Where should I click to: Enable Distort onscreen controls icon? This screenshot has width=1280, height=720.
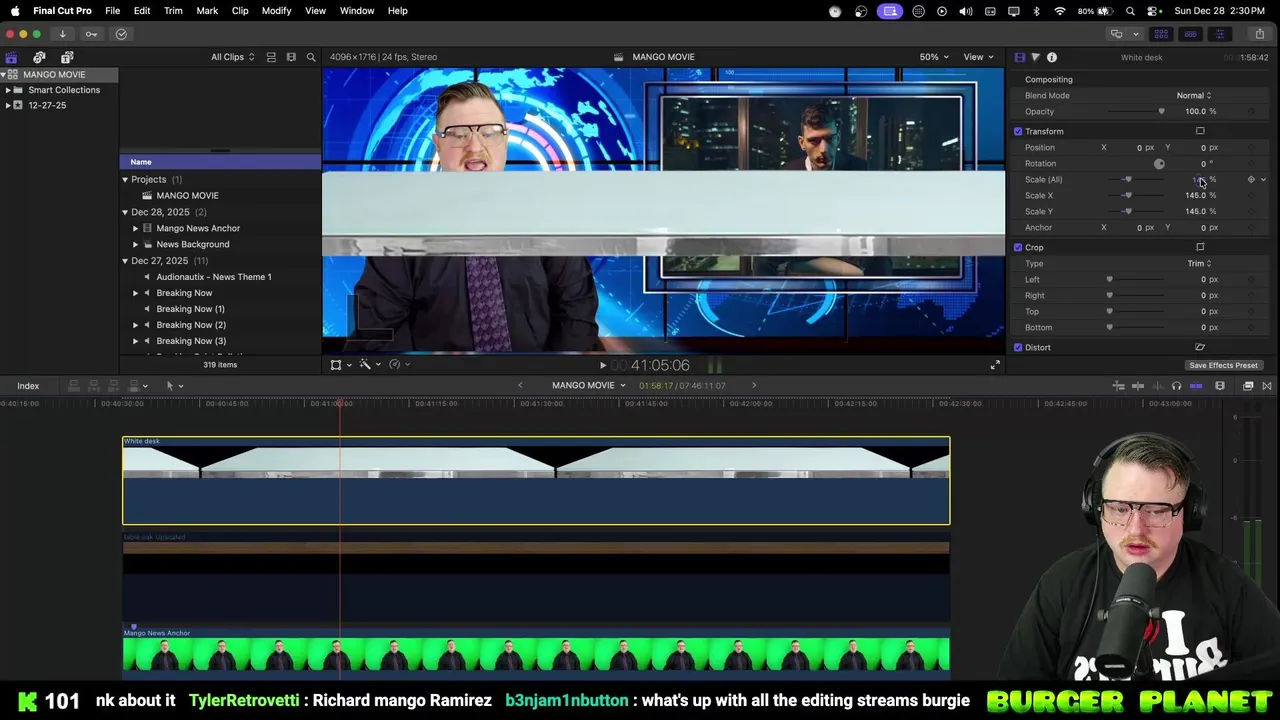tap(1200, 347)
